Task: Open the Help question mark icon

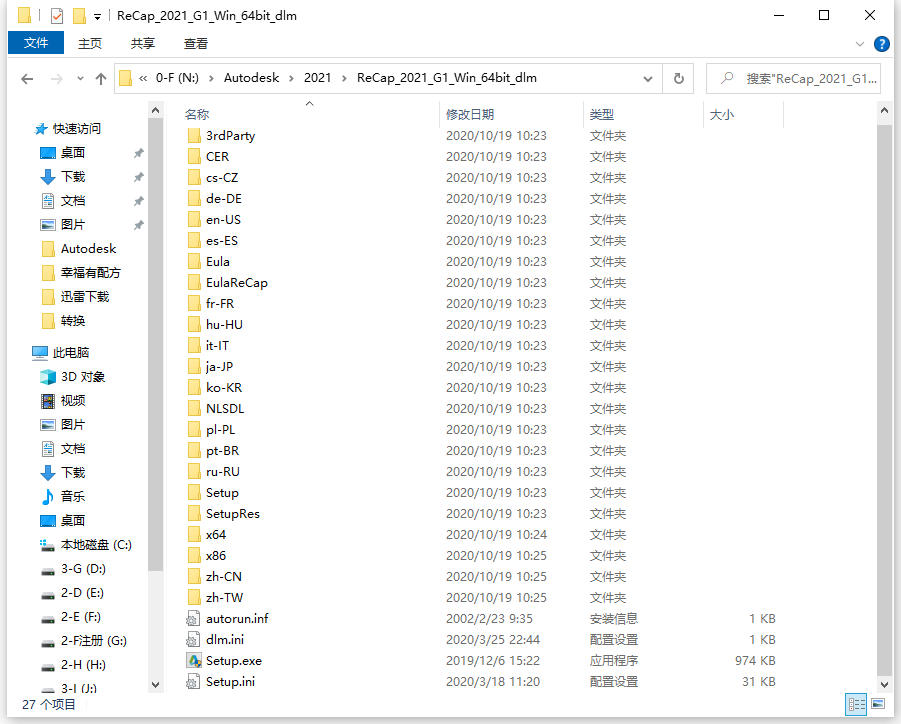Action: pyautogui.click(x=881, y=44)
